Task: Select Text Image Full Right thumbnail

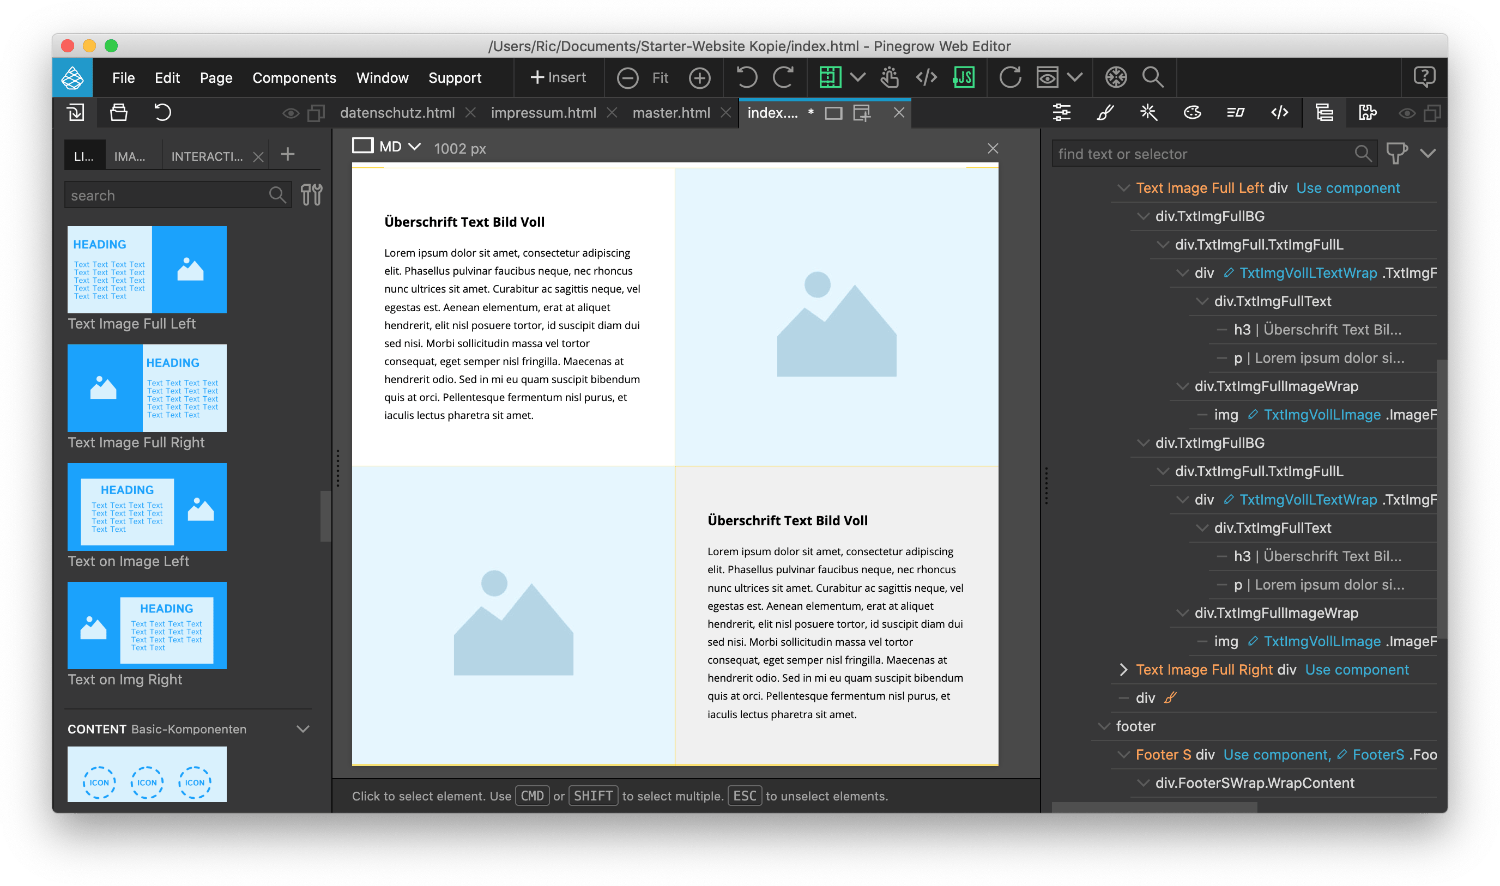Action: click(x=147, y=388)
